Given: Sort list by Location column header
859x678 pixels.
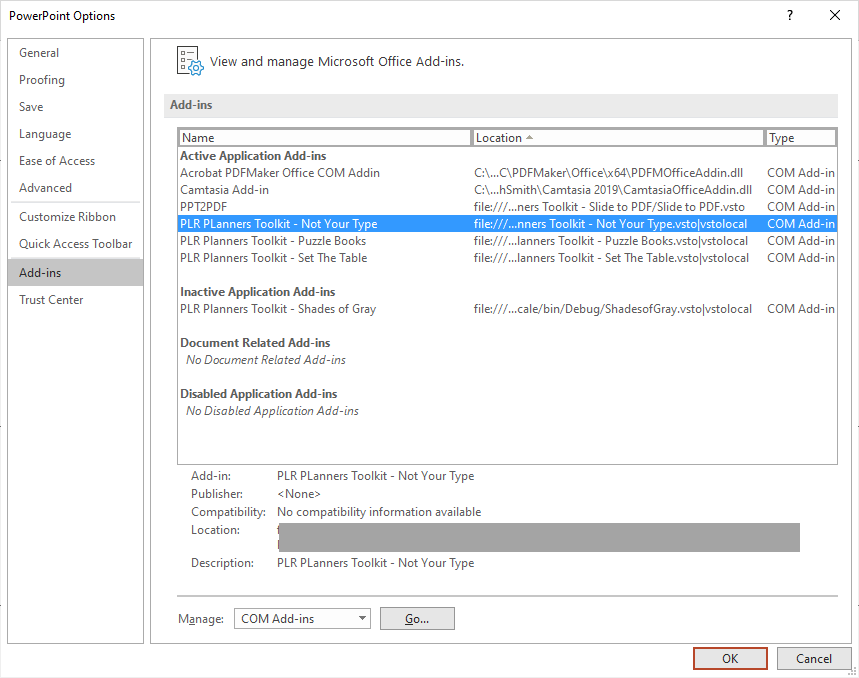Looking at the screenshot, I should [618, 138].
